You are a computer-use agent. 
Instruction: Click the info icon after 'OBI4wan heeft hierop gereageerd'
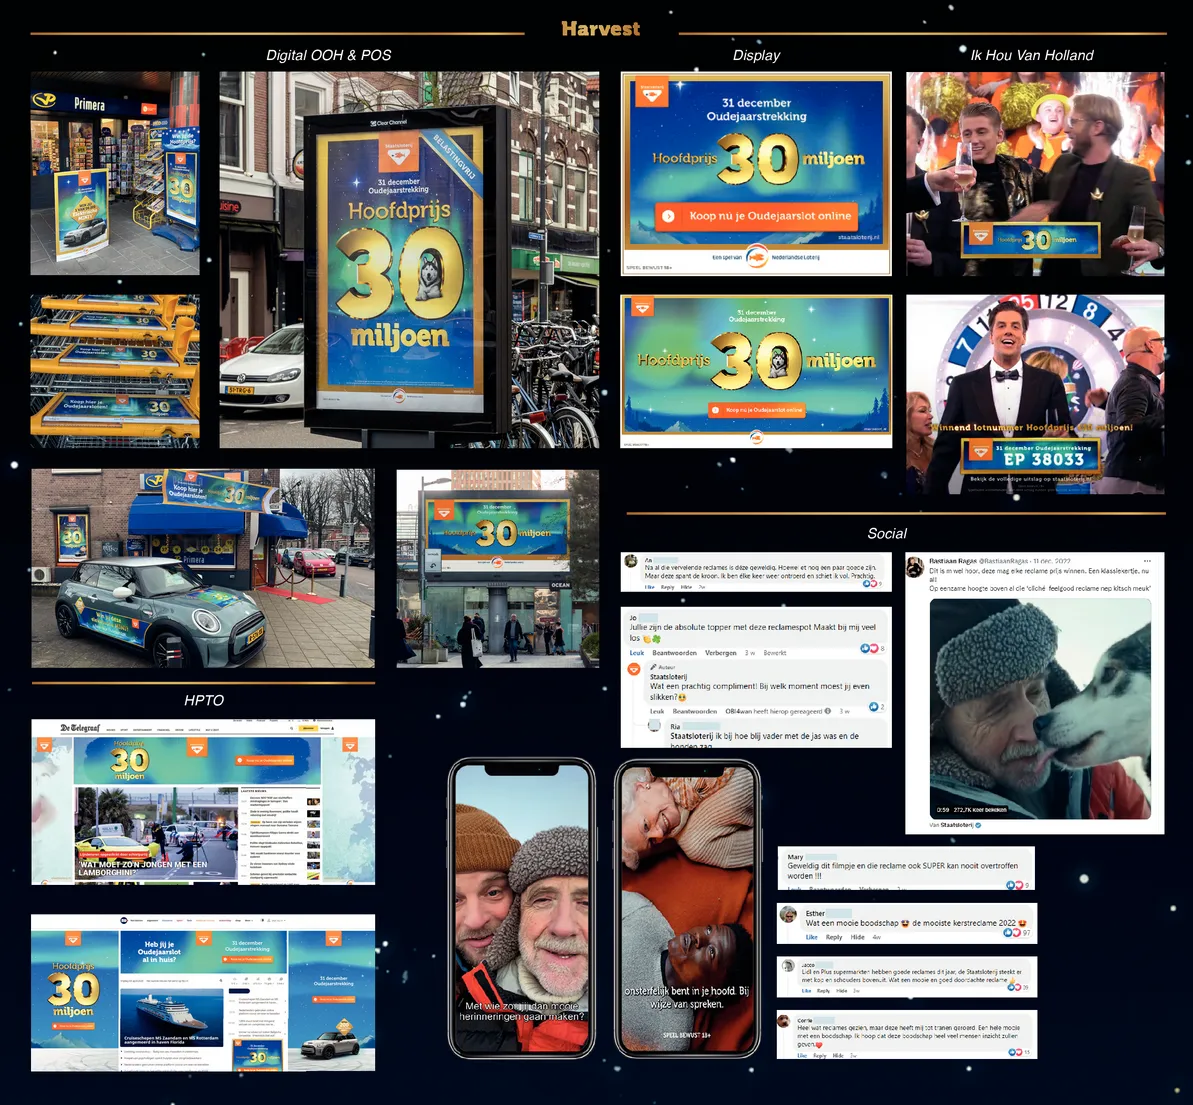point(828,712)
